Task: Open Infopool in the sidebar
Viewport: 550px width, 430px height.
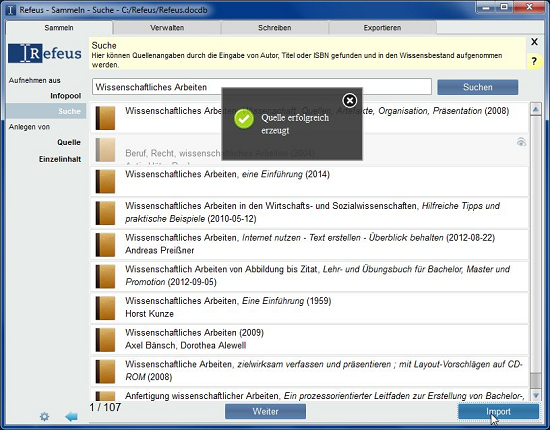Action: pos(65,96)
